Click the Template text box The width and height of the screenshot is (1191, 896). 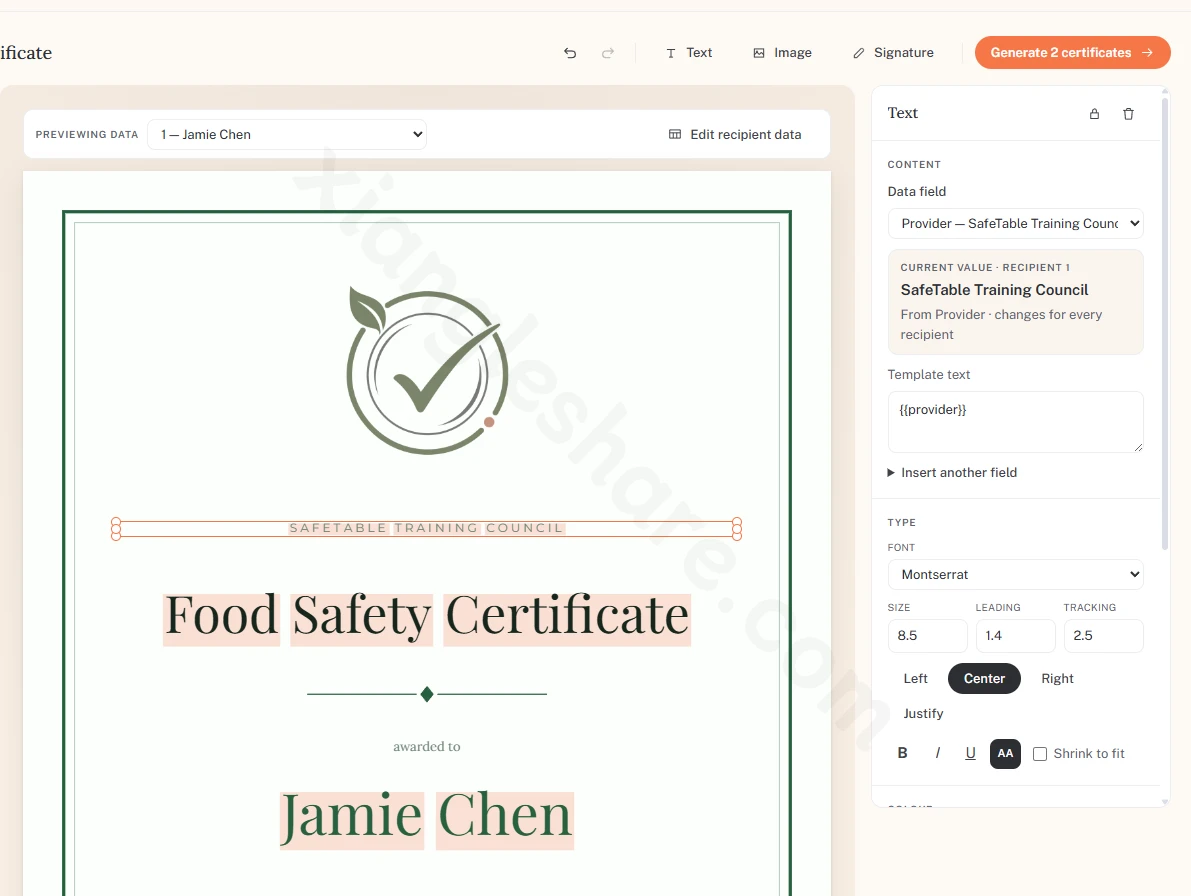pos(1016,422)
